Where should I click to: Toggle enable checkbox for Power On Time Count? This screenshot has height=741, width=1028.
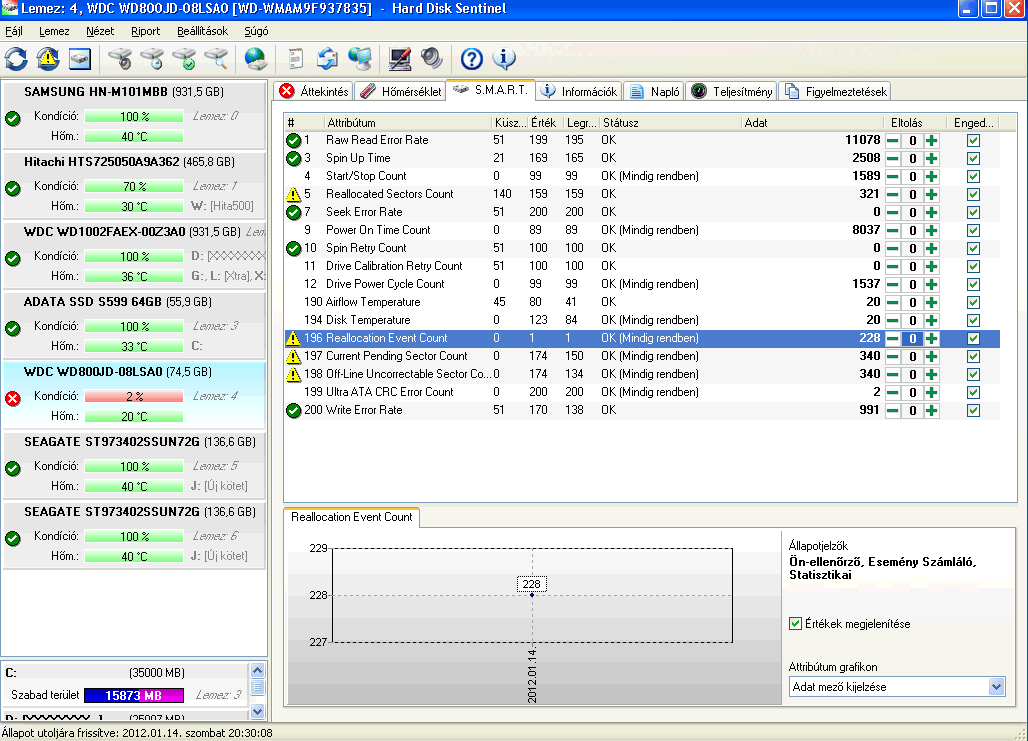(x=973, y=231)
